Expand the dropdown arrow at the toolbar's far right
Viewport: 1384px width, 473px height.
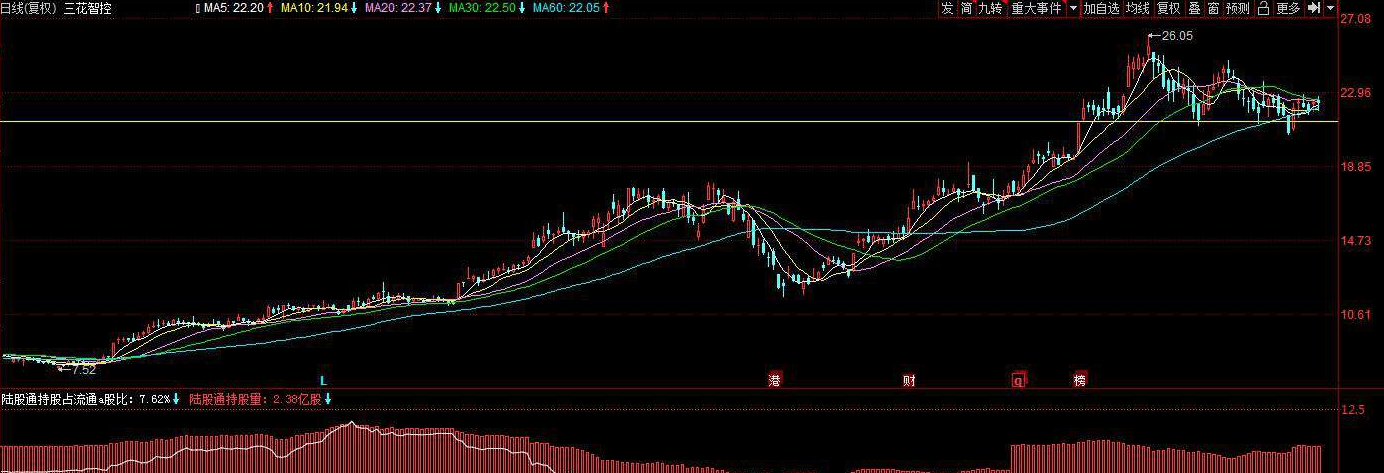click(x=1330, y=8)
